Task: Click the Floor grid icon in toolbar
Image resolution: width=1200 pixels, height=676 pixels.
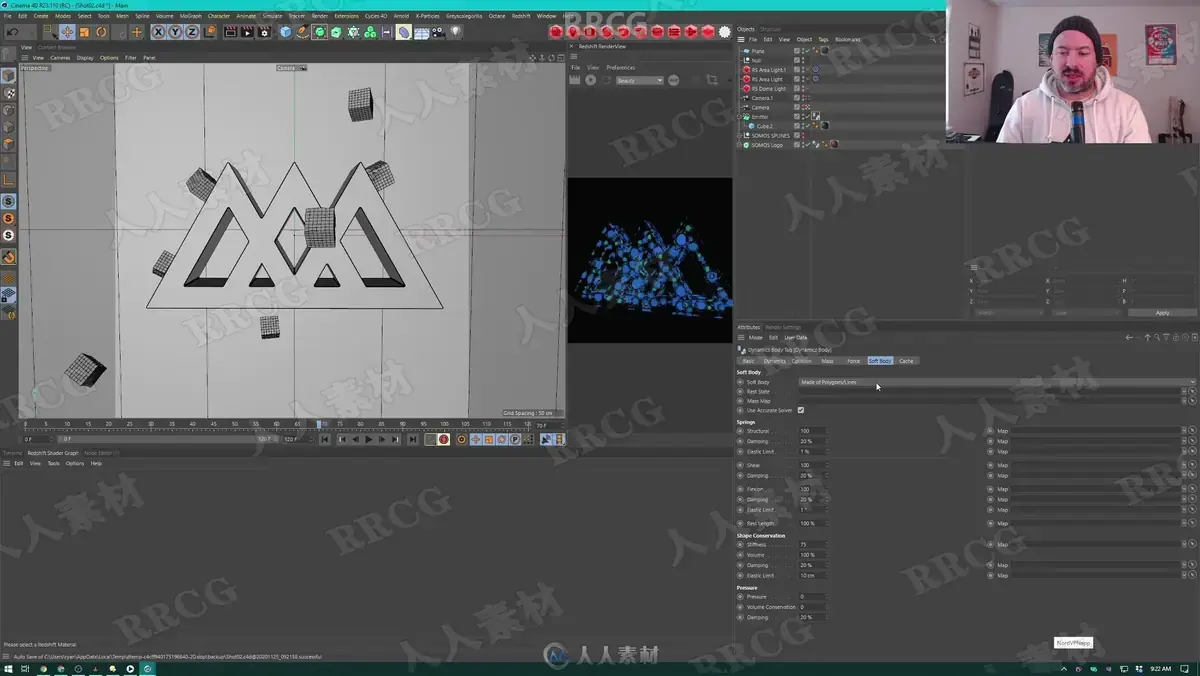Action: 421,32
